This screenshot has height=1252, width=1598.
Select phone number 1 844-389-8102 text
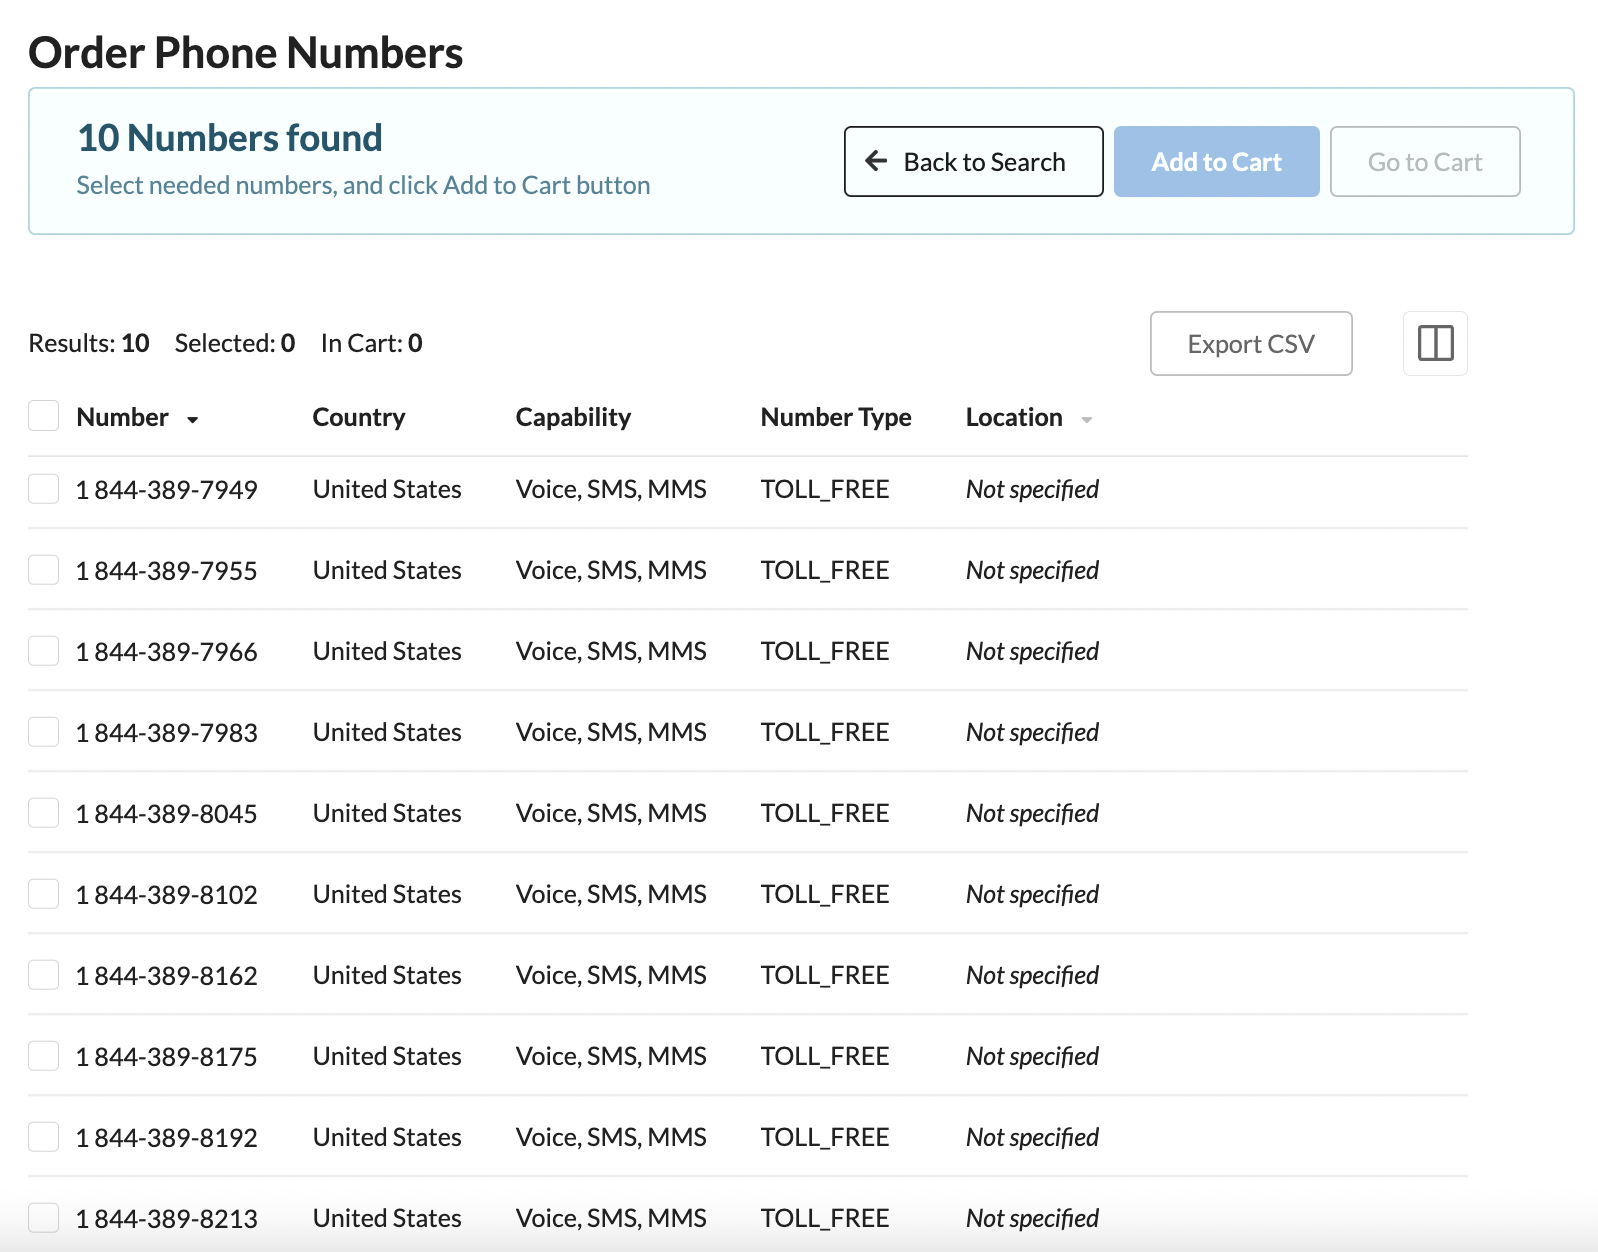167,895
